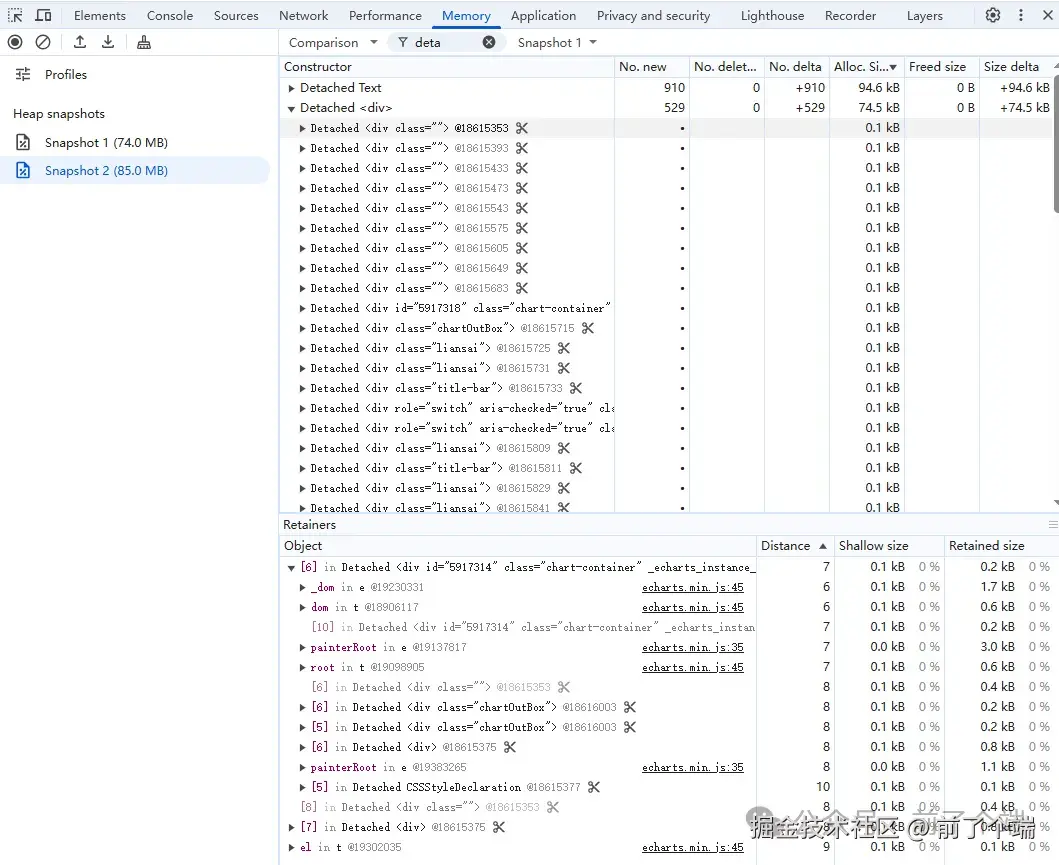Expand the el in t @19302035 retainer
The height and width of the screenshot is (865, 1059).
click(291, 847)
